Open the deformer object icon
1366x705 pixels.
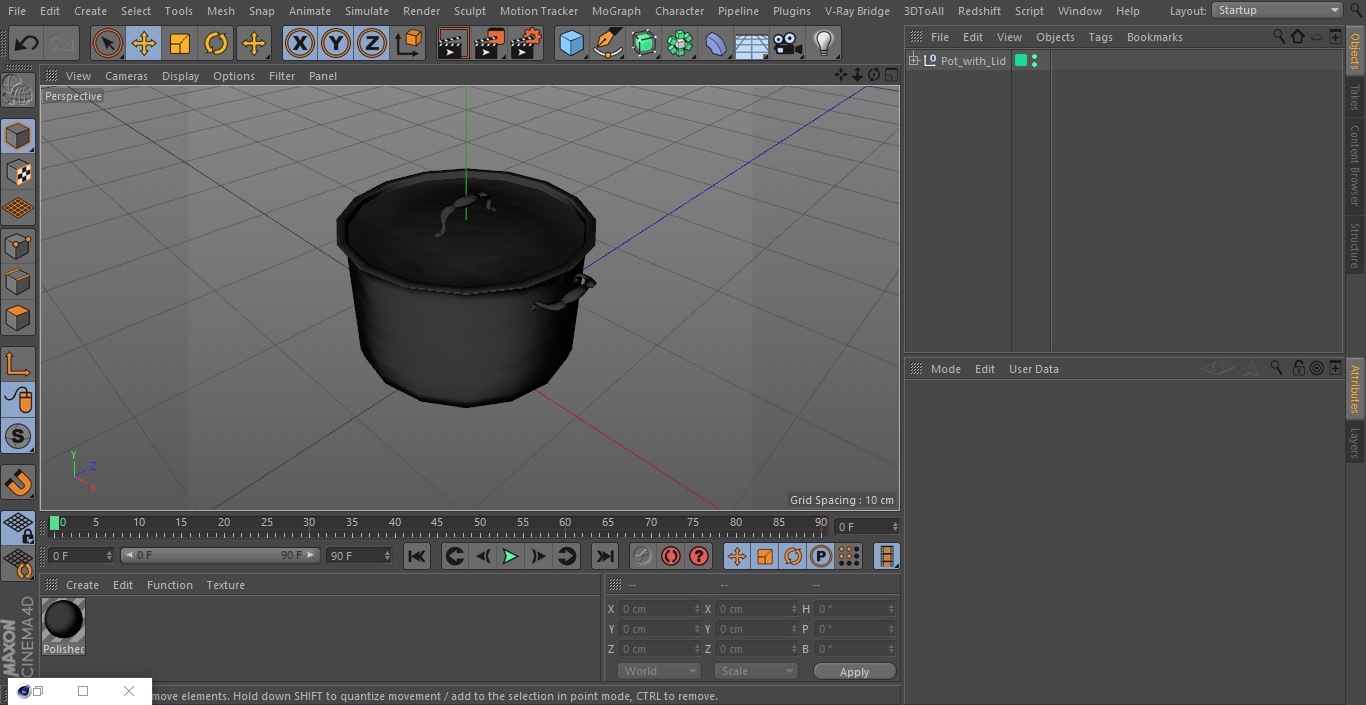(716, 44)
